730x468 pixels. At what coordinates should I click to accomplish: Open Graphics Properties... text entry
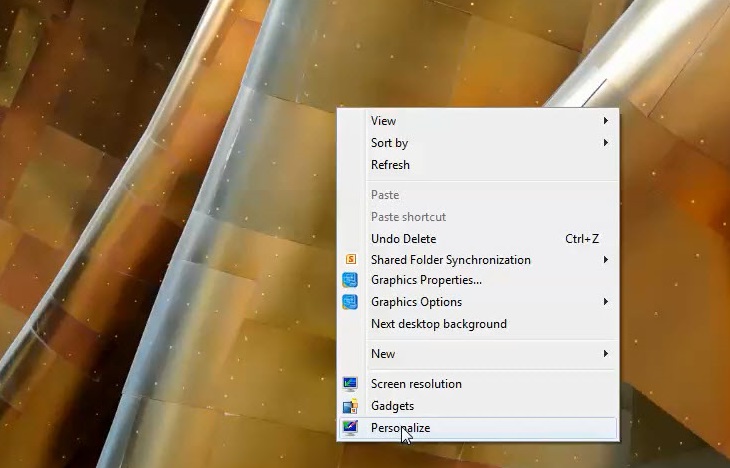click(x=426, y=280)
